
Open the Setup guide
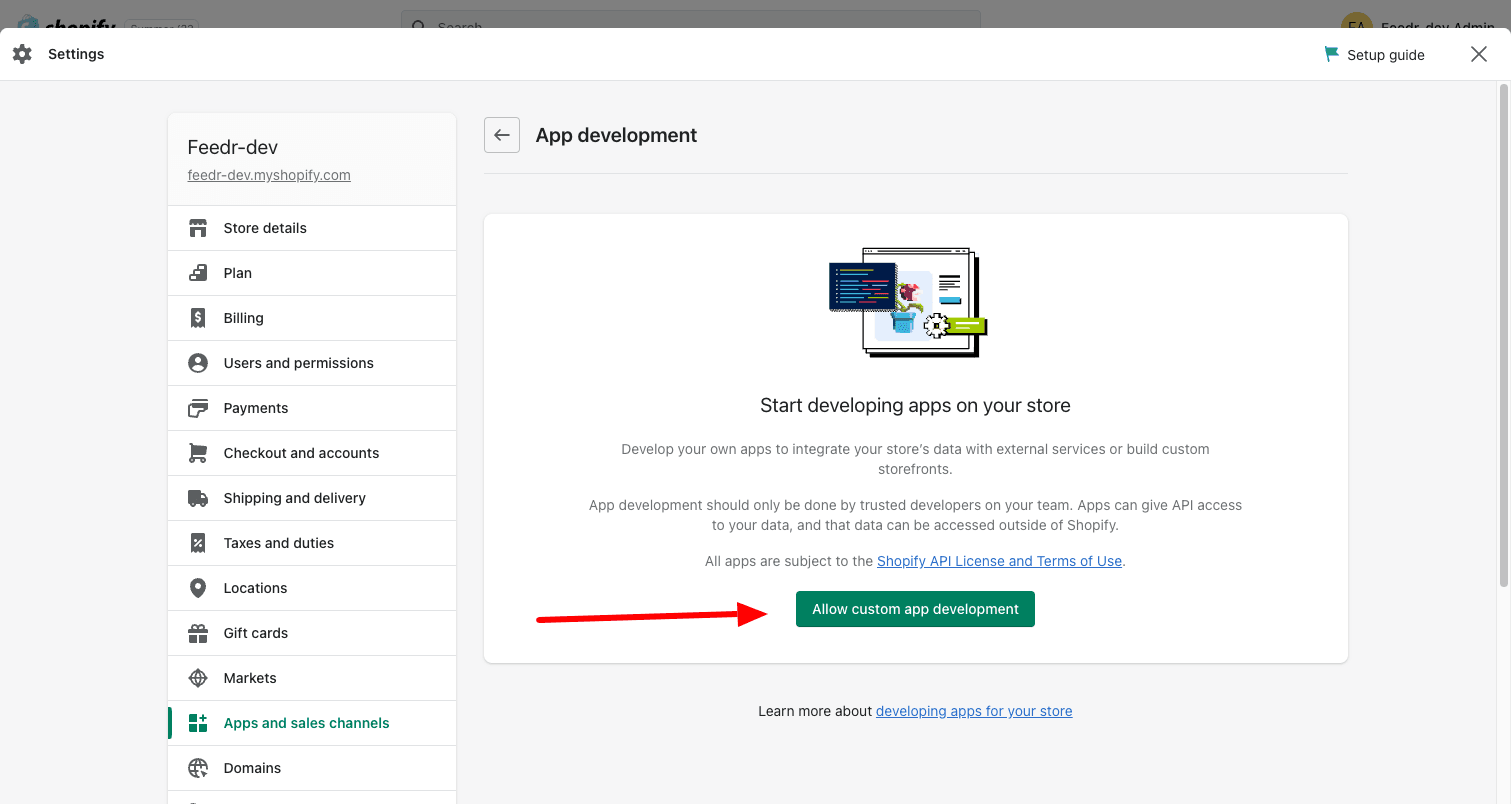coord(1374,55)
